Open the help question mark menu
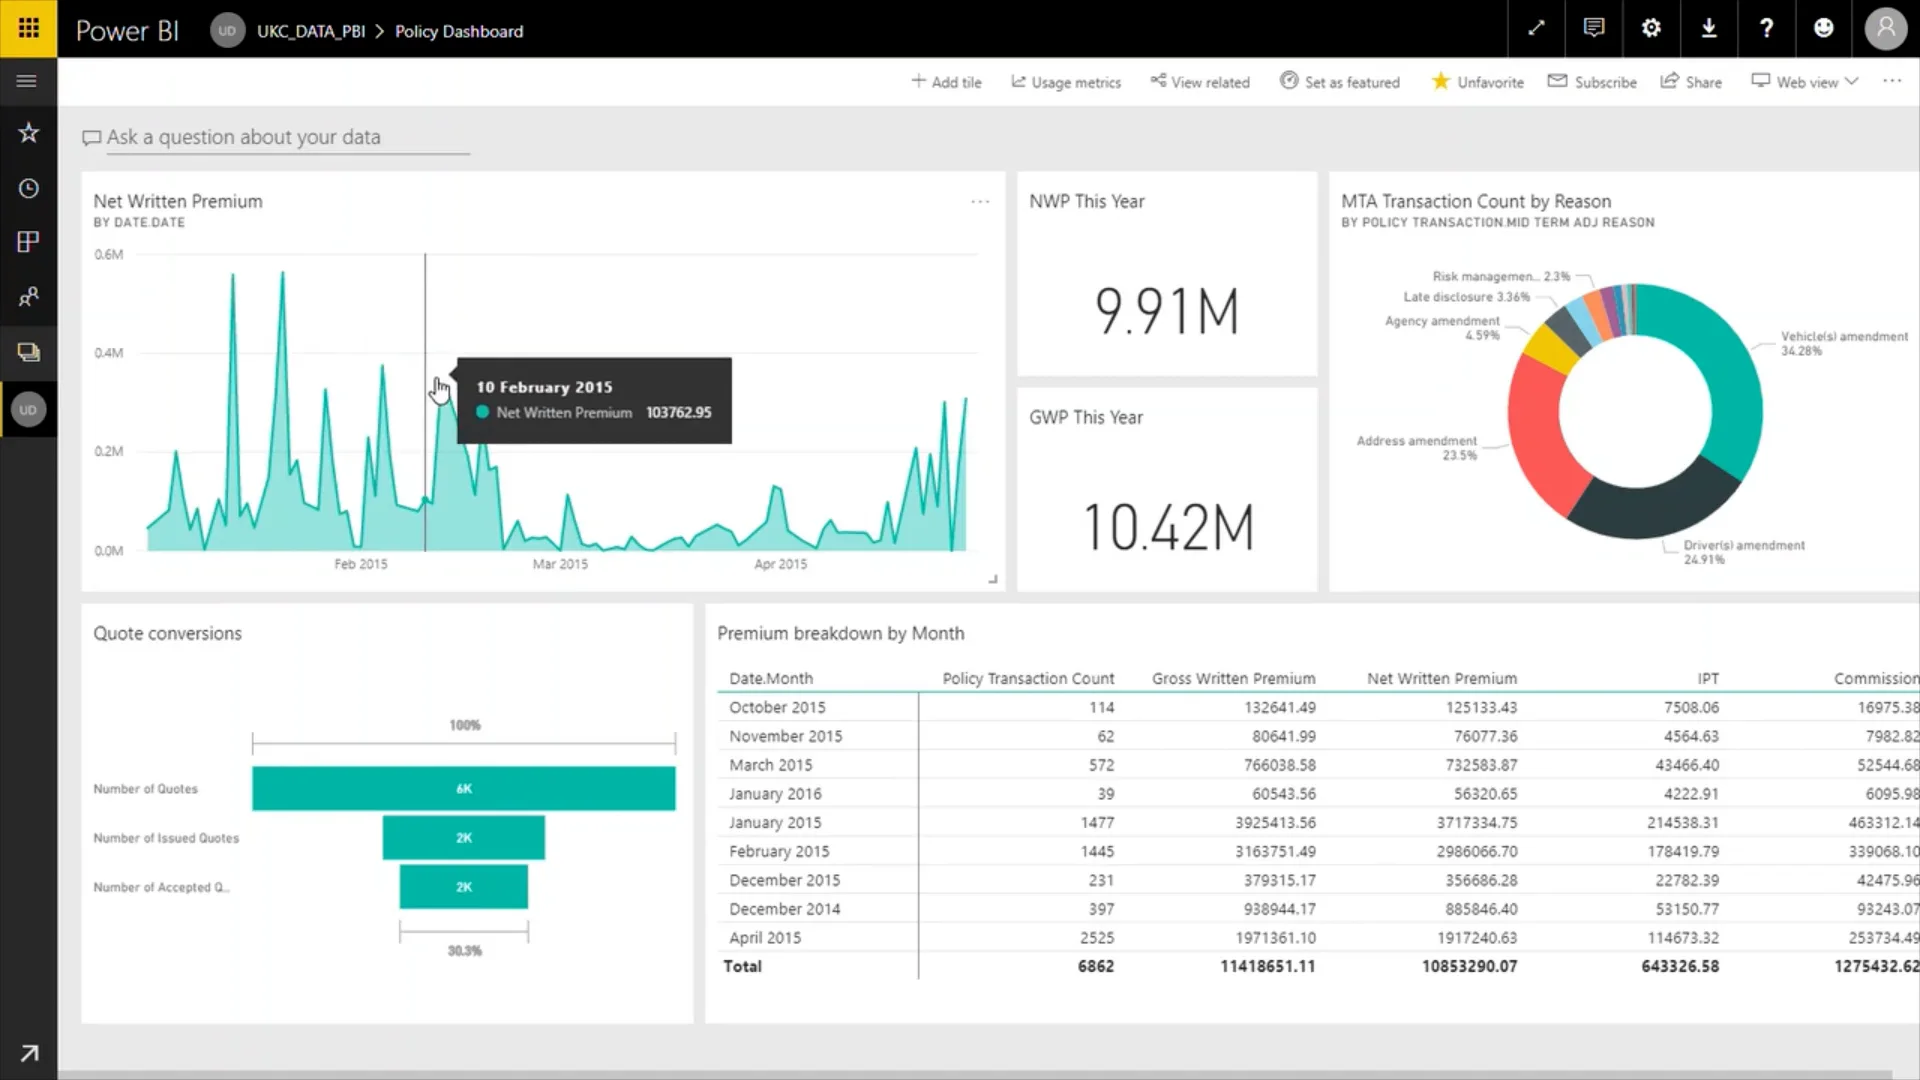1920x1080 pixels. [x=1766, y=28]
